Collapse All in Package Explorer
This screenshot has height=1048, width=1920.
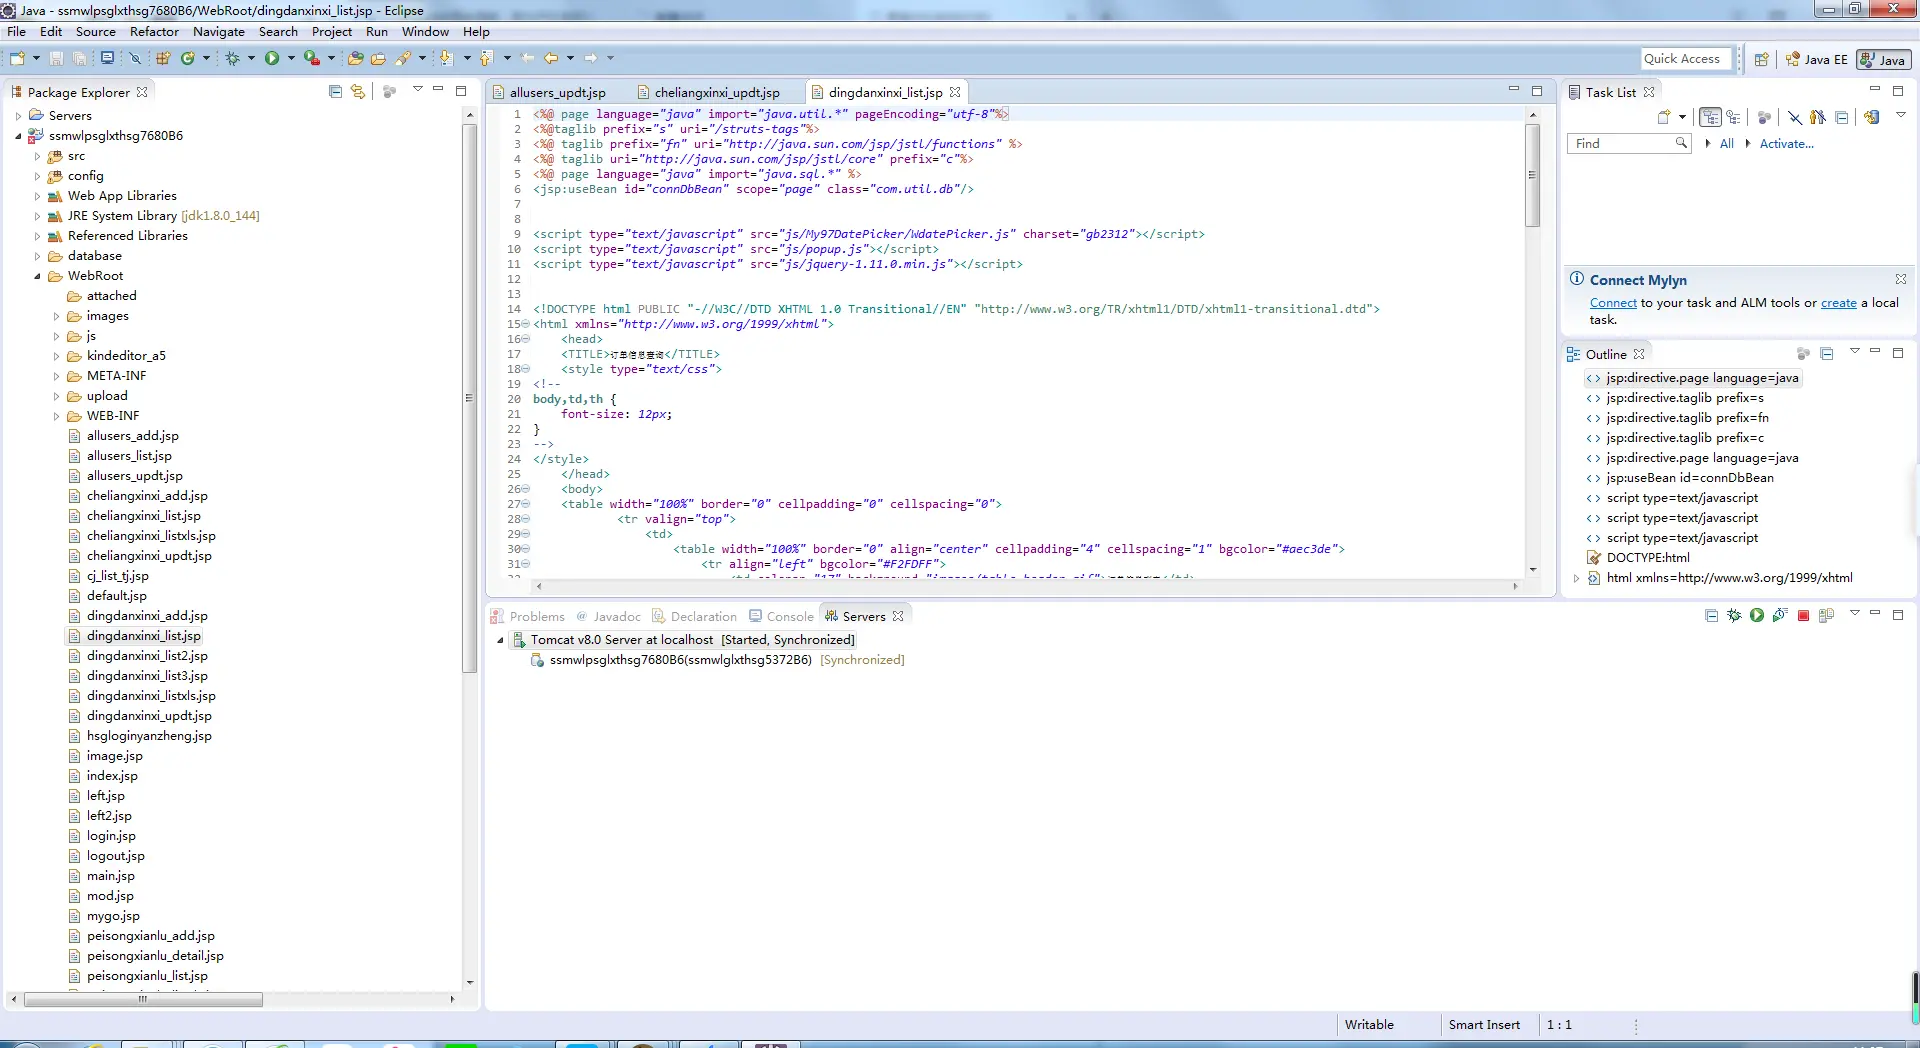pos(335,91)
